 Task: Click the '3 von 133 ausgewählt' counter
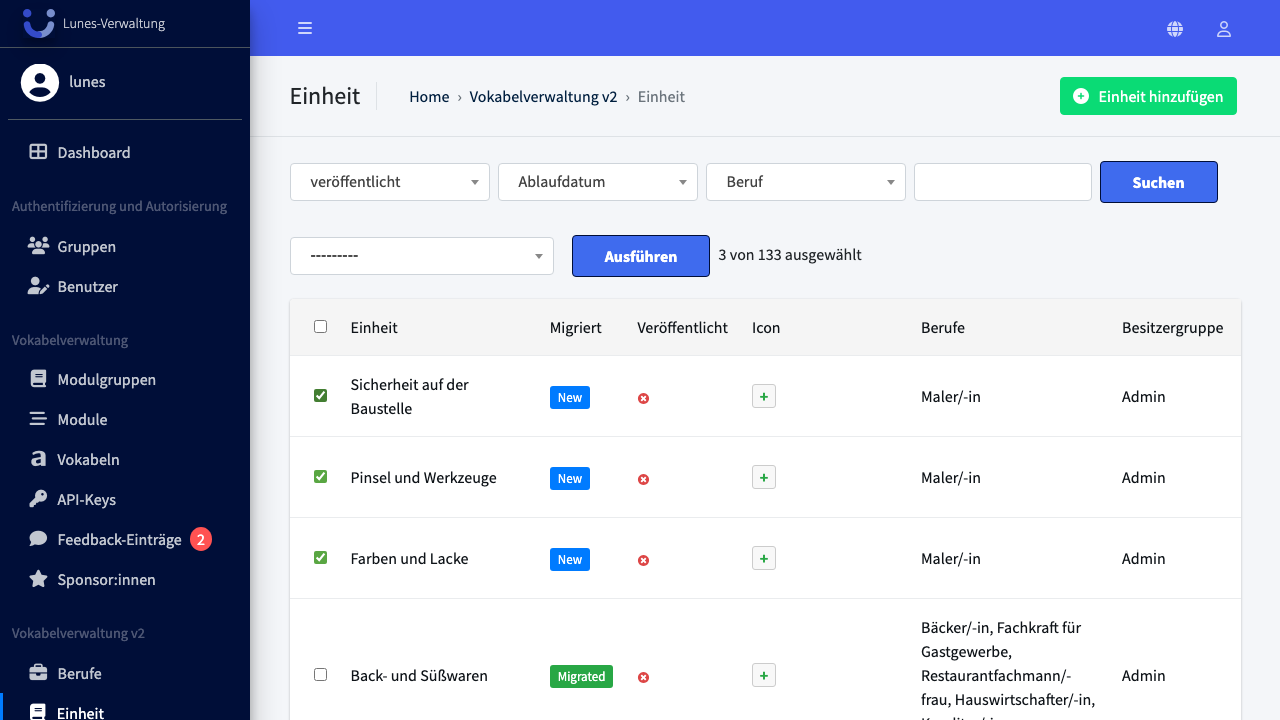pos(790,255)
